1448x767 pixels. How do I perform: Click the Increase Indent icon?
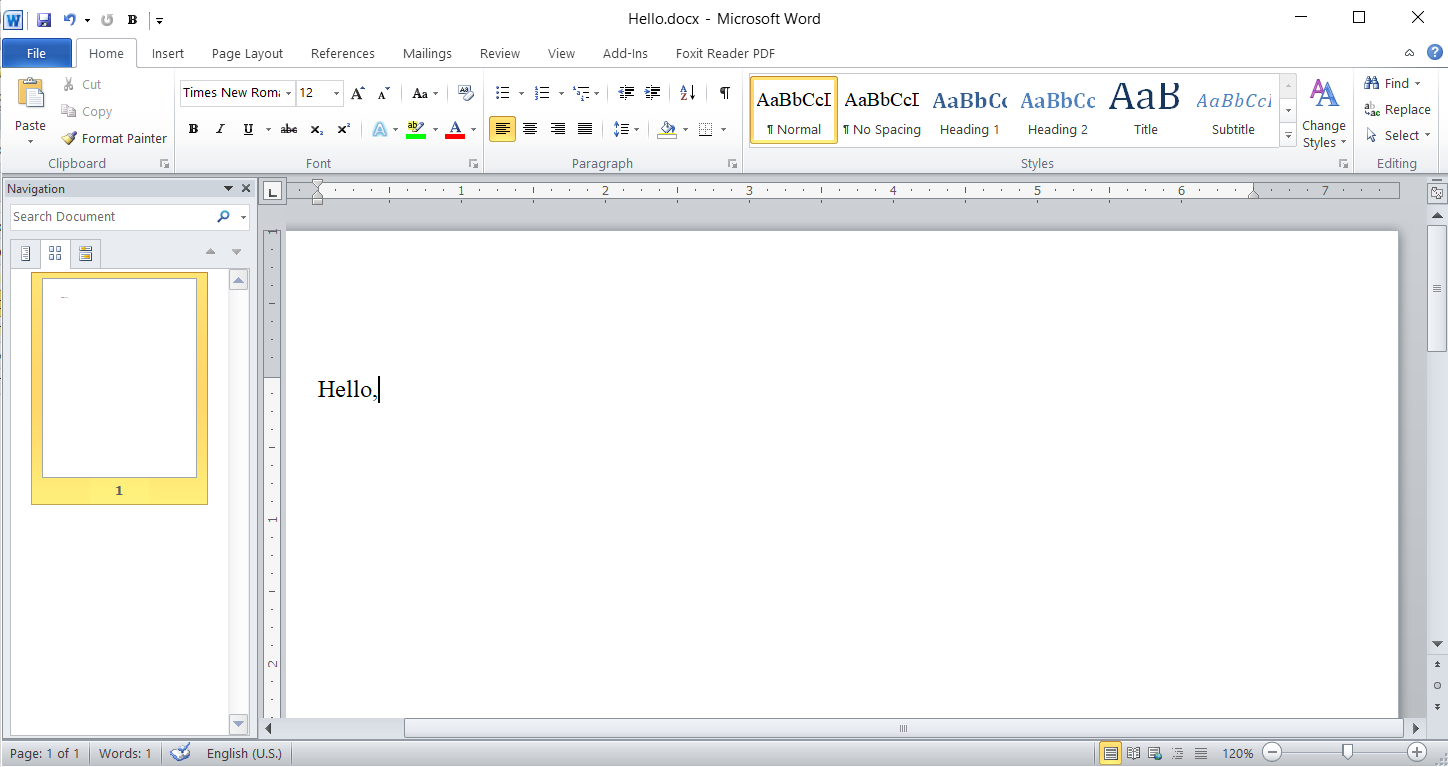point(653,93)
